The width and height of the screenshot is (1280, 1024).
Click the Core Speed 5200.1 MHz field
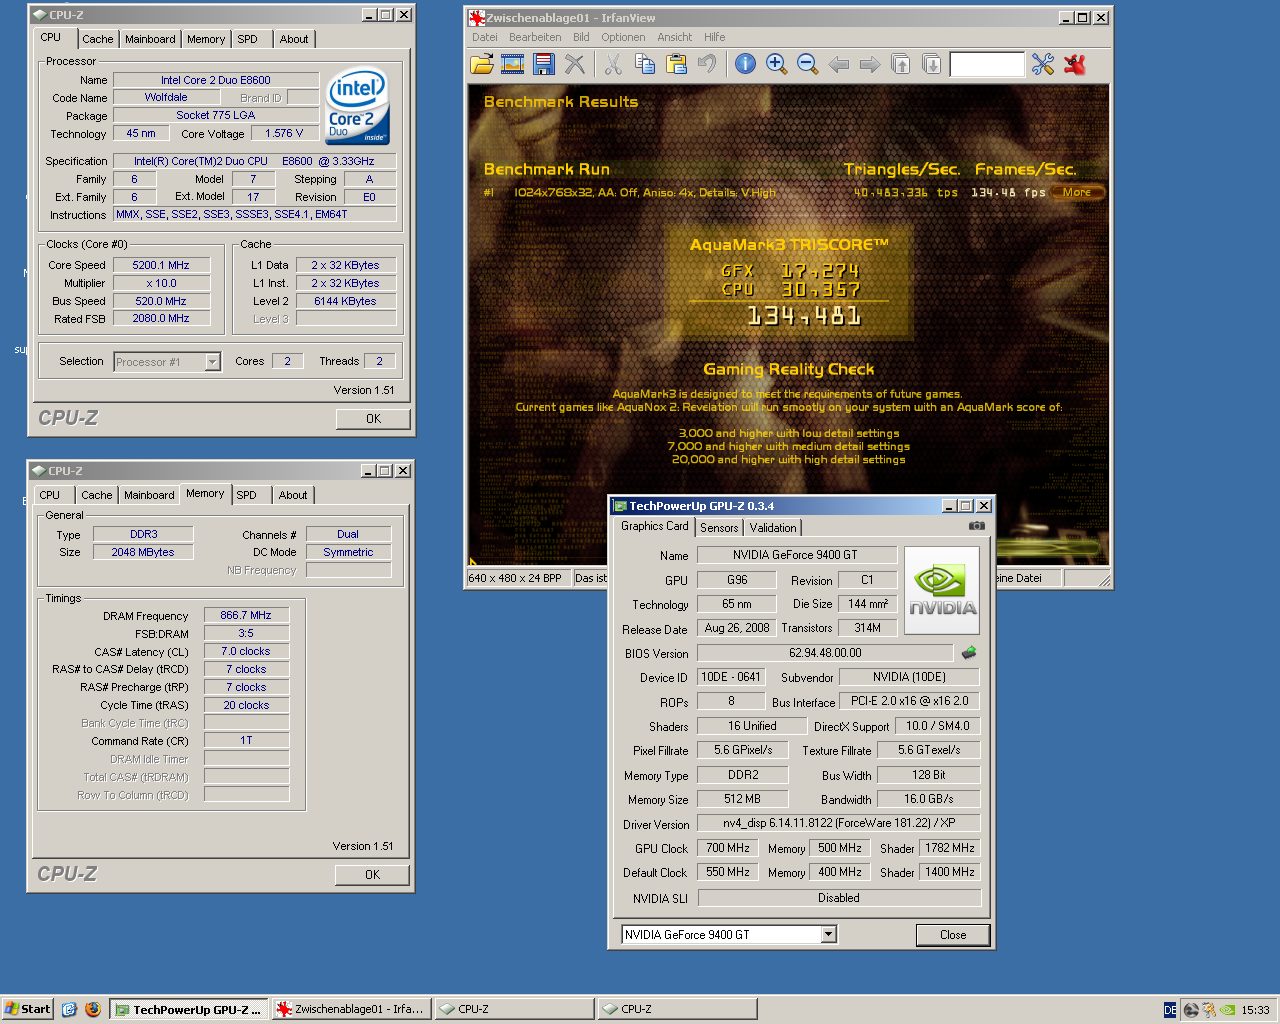pos(161,265)
